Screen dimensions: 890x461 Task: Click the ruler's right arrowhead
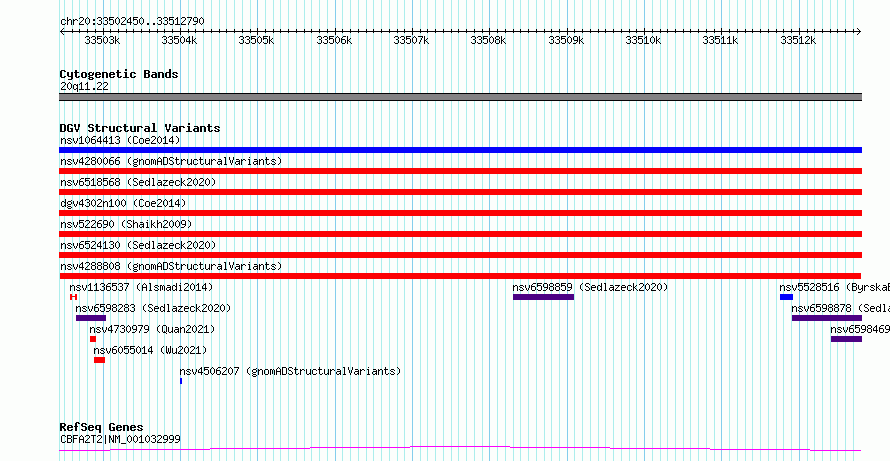(859, 32)
